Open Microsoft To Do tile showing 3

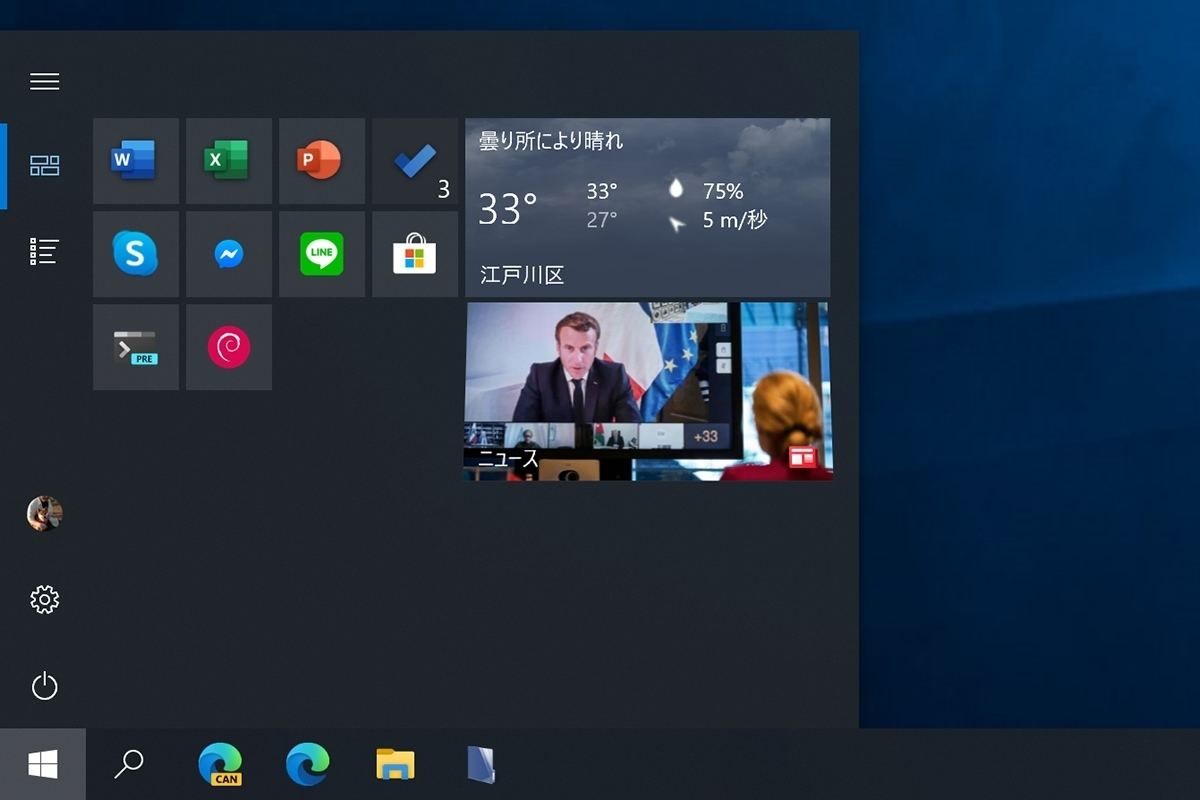tap(415, 161)
